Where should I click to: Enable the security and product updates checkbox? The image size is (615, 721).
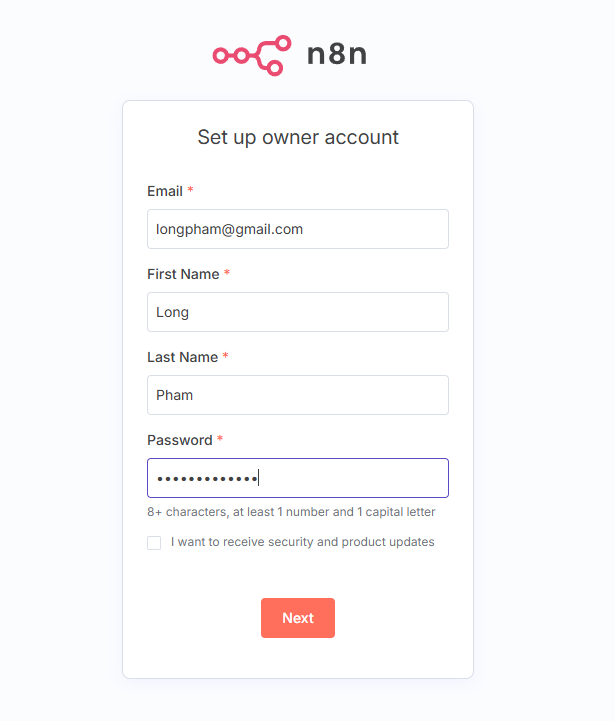click(154, 543)
